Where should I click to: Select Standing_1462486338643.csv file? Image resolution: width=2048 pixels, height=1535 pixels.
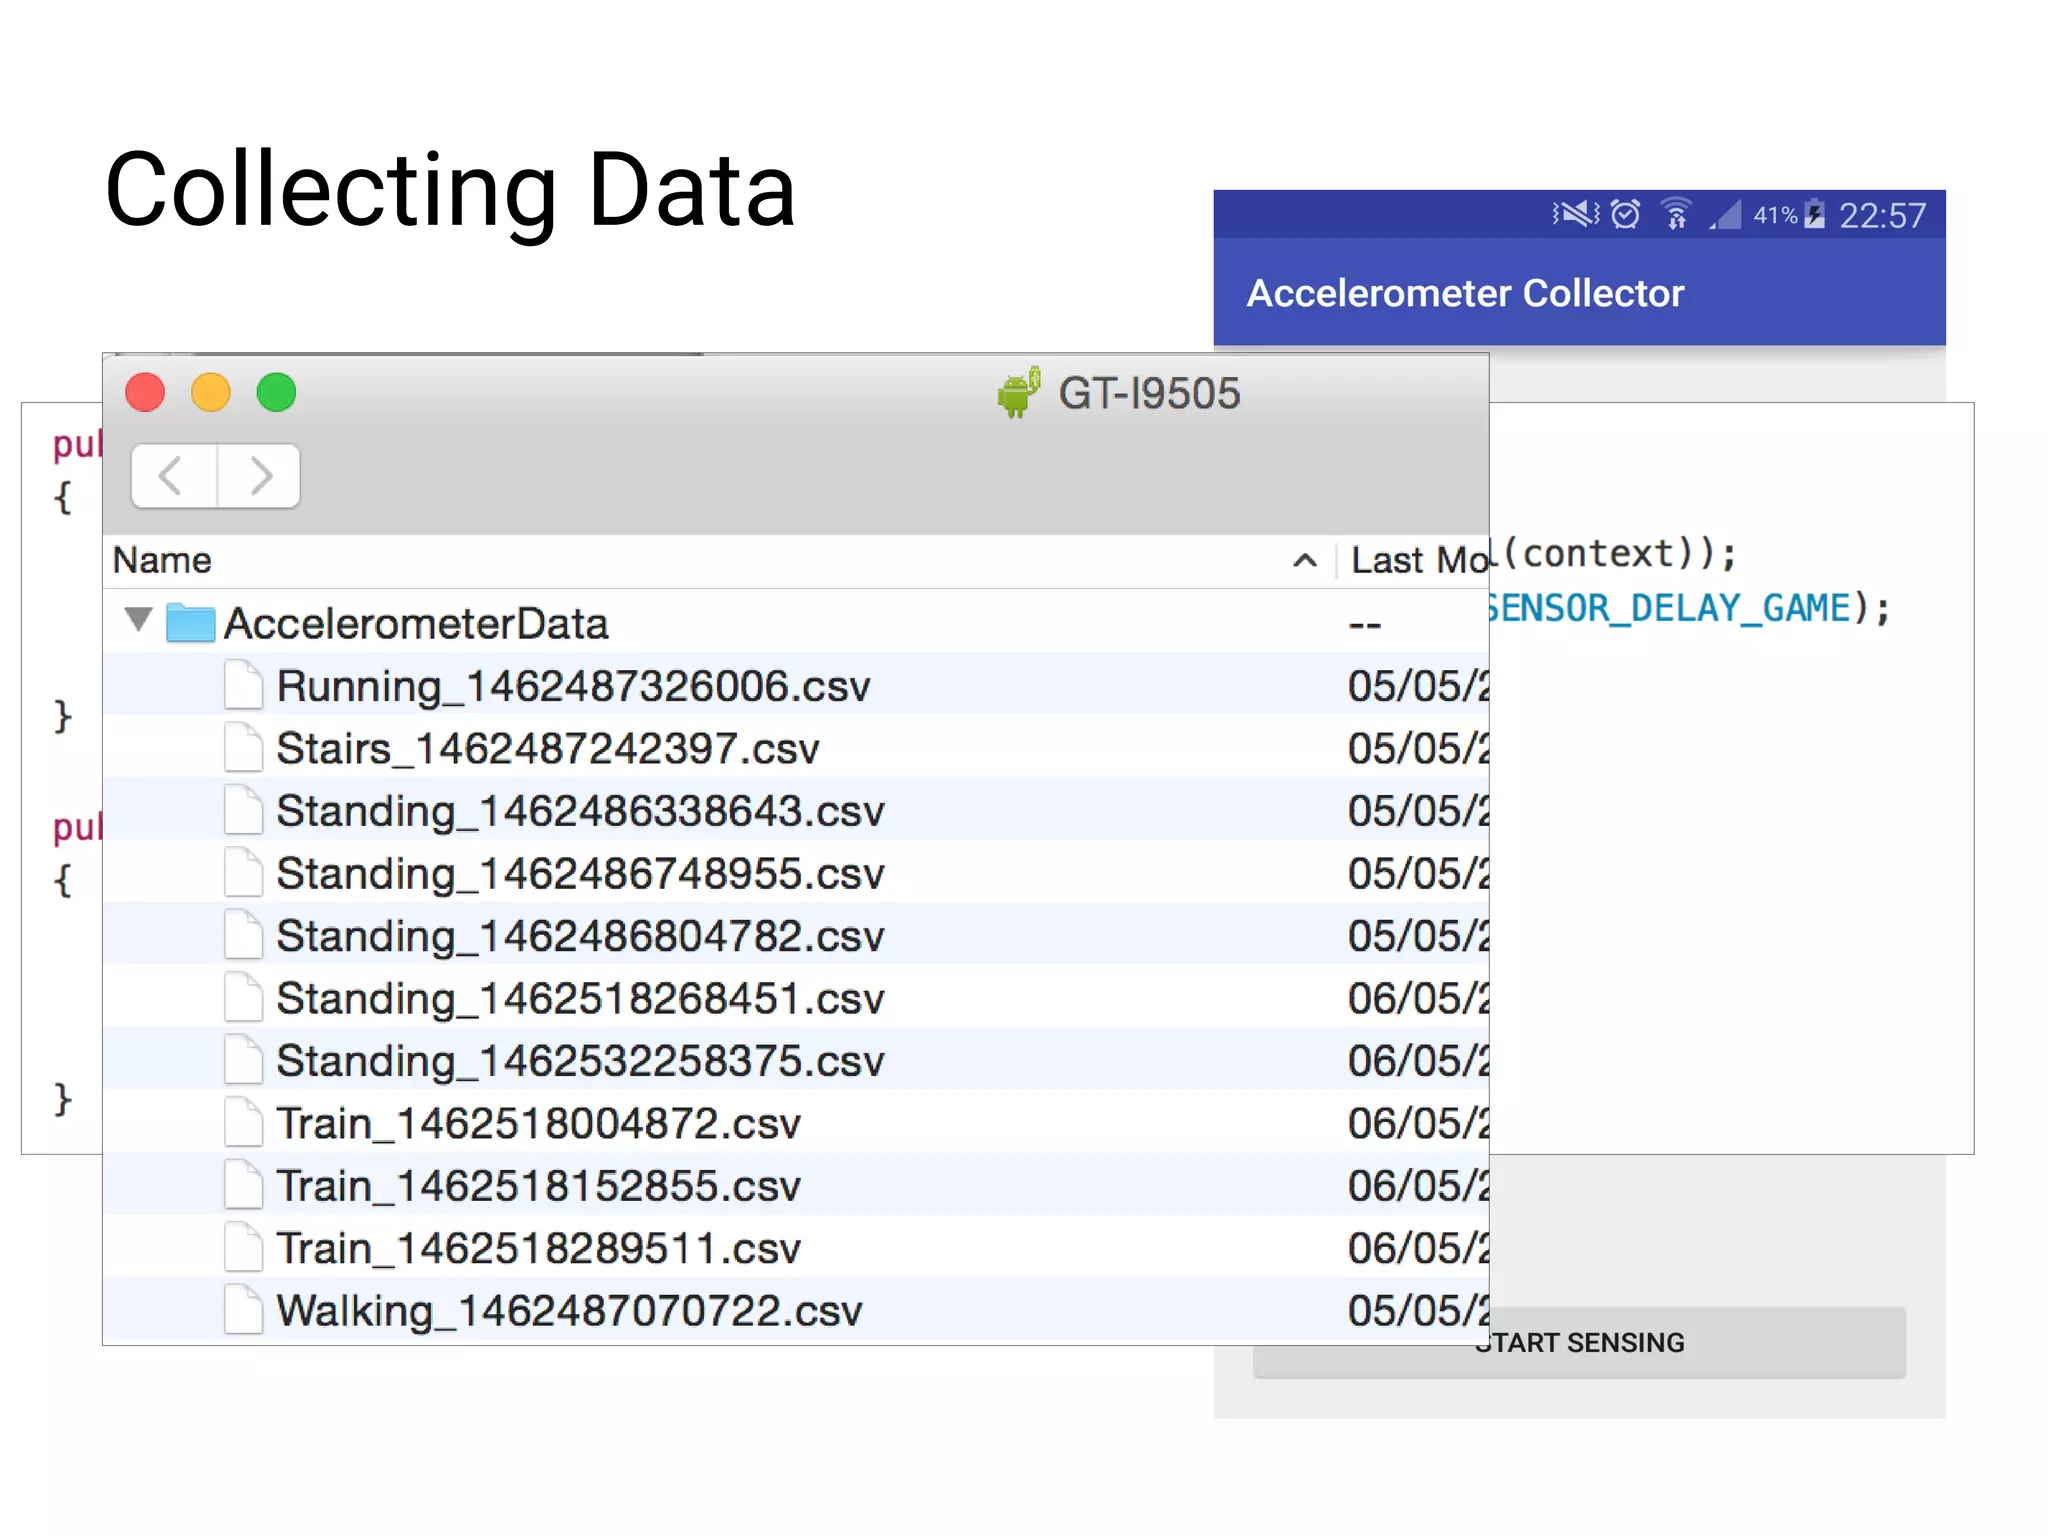[x=796, y=810]
